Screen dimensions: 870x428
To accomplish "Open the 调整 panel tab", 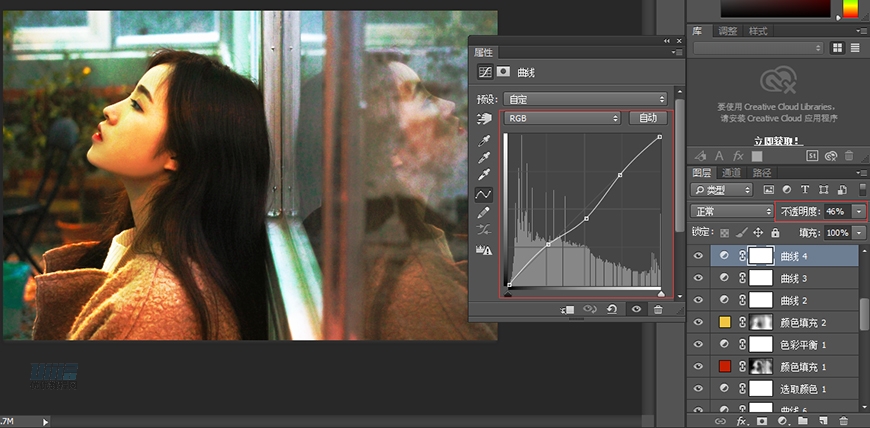I will tap(728, 31).
